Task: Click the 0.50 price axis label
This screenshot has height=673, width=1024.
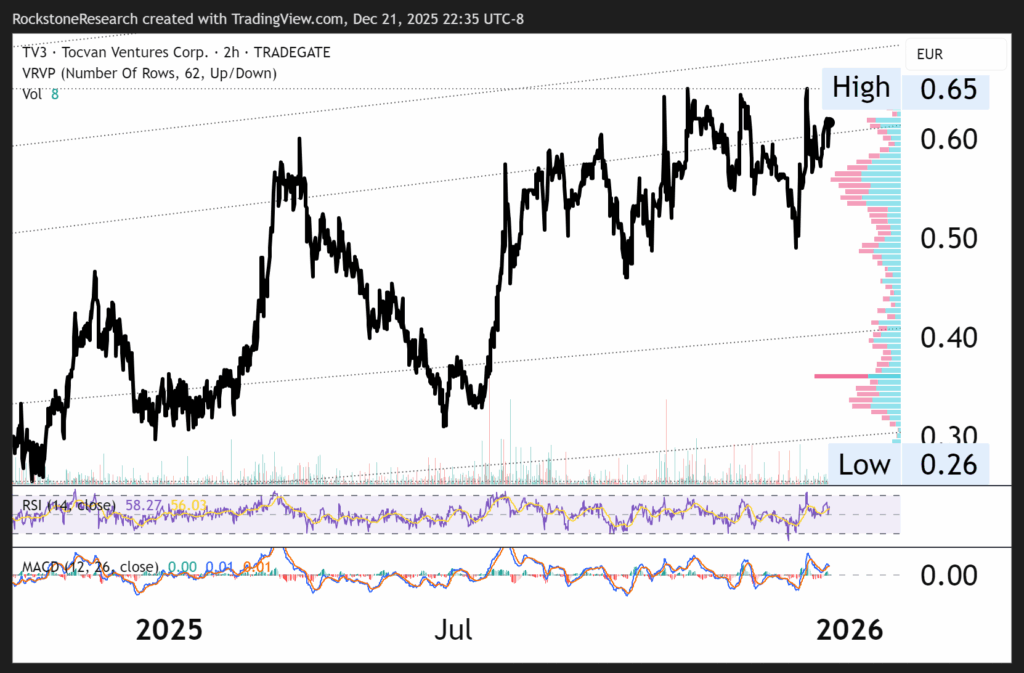Action: click(945, 238)
